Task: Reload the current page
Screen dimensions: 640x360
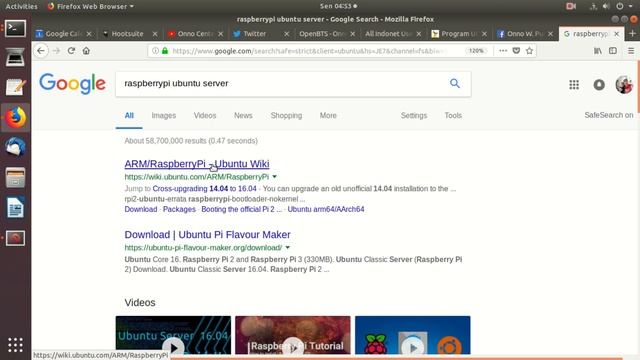Action: [x=71, y=51]
